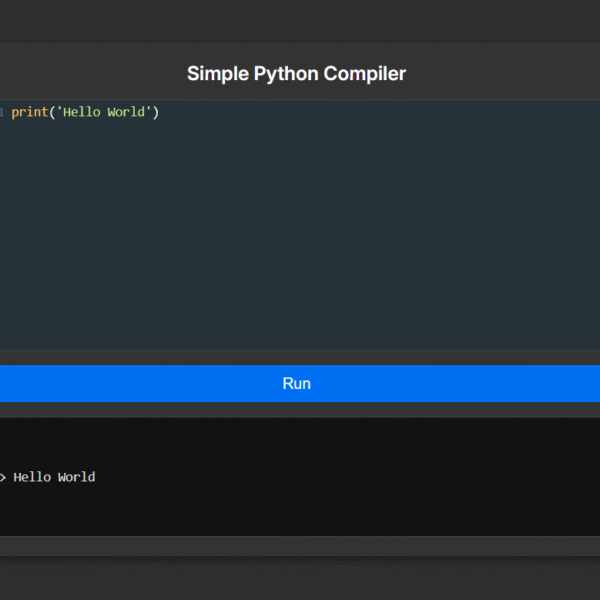600x600 pixels.
Task: Click the code line print('Hello World')
Action: pyautogui.click(x=85, y=112)
